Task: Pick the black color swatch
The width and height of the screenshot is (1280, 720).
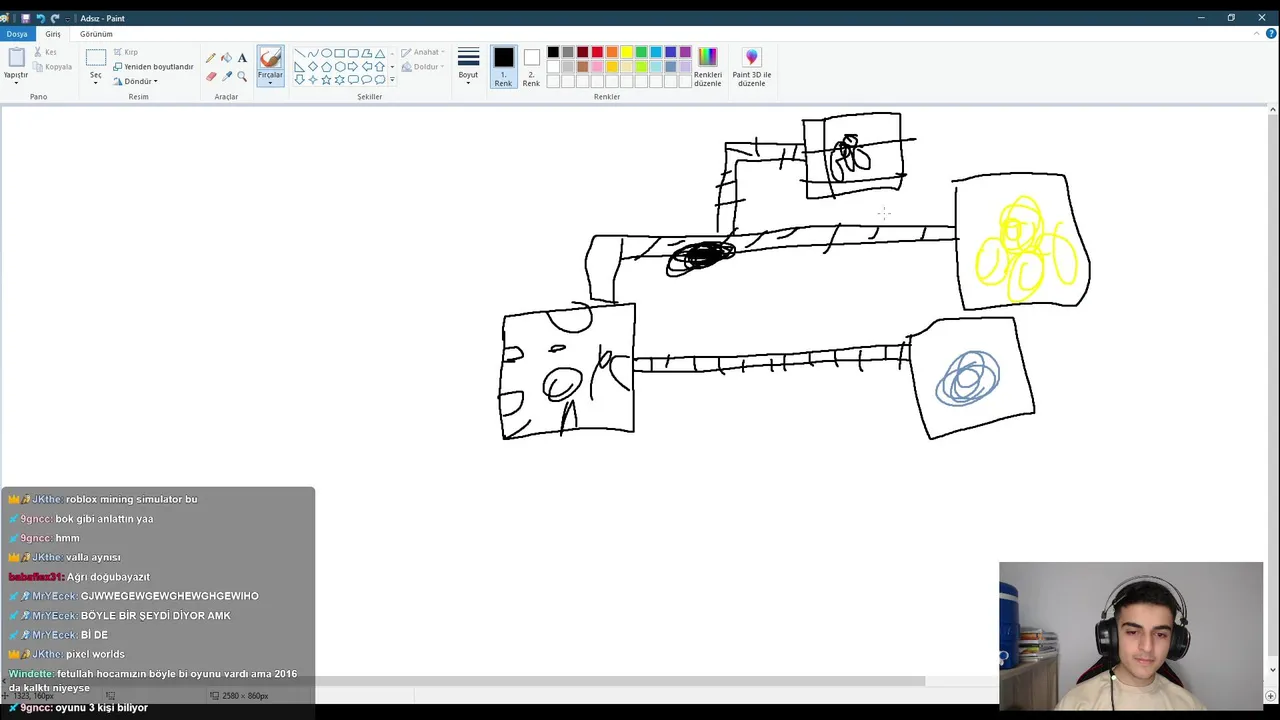Action: point(553,52)
